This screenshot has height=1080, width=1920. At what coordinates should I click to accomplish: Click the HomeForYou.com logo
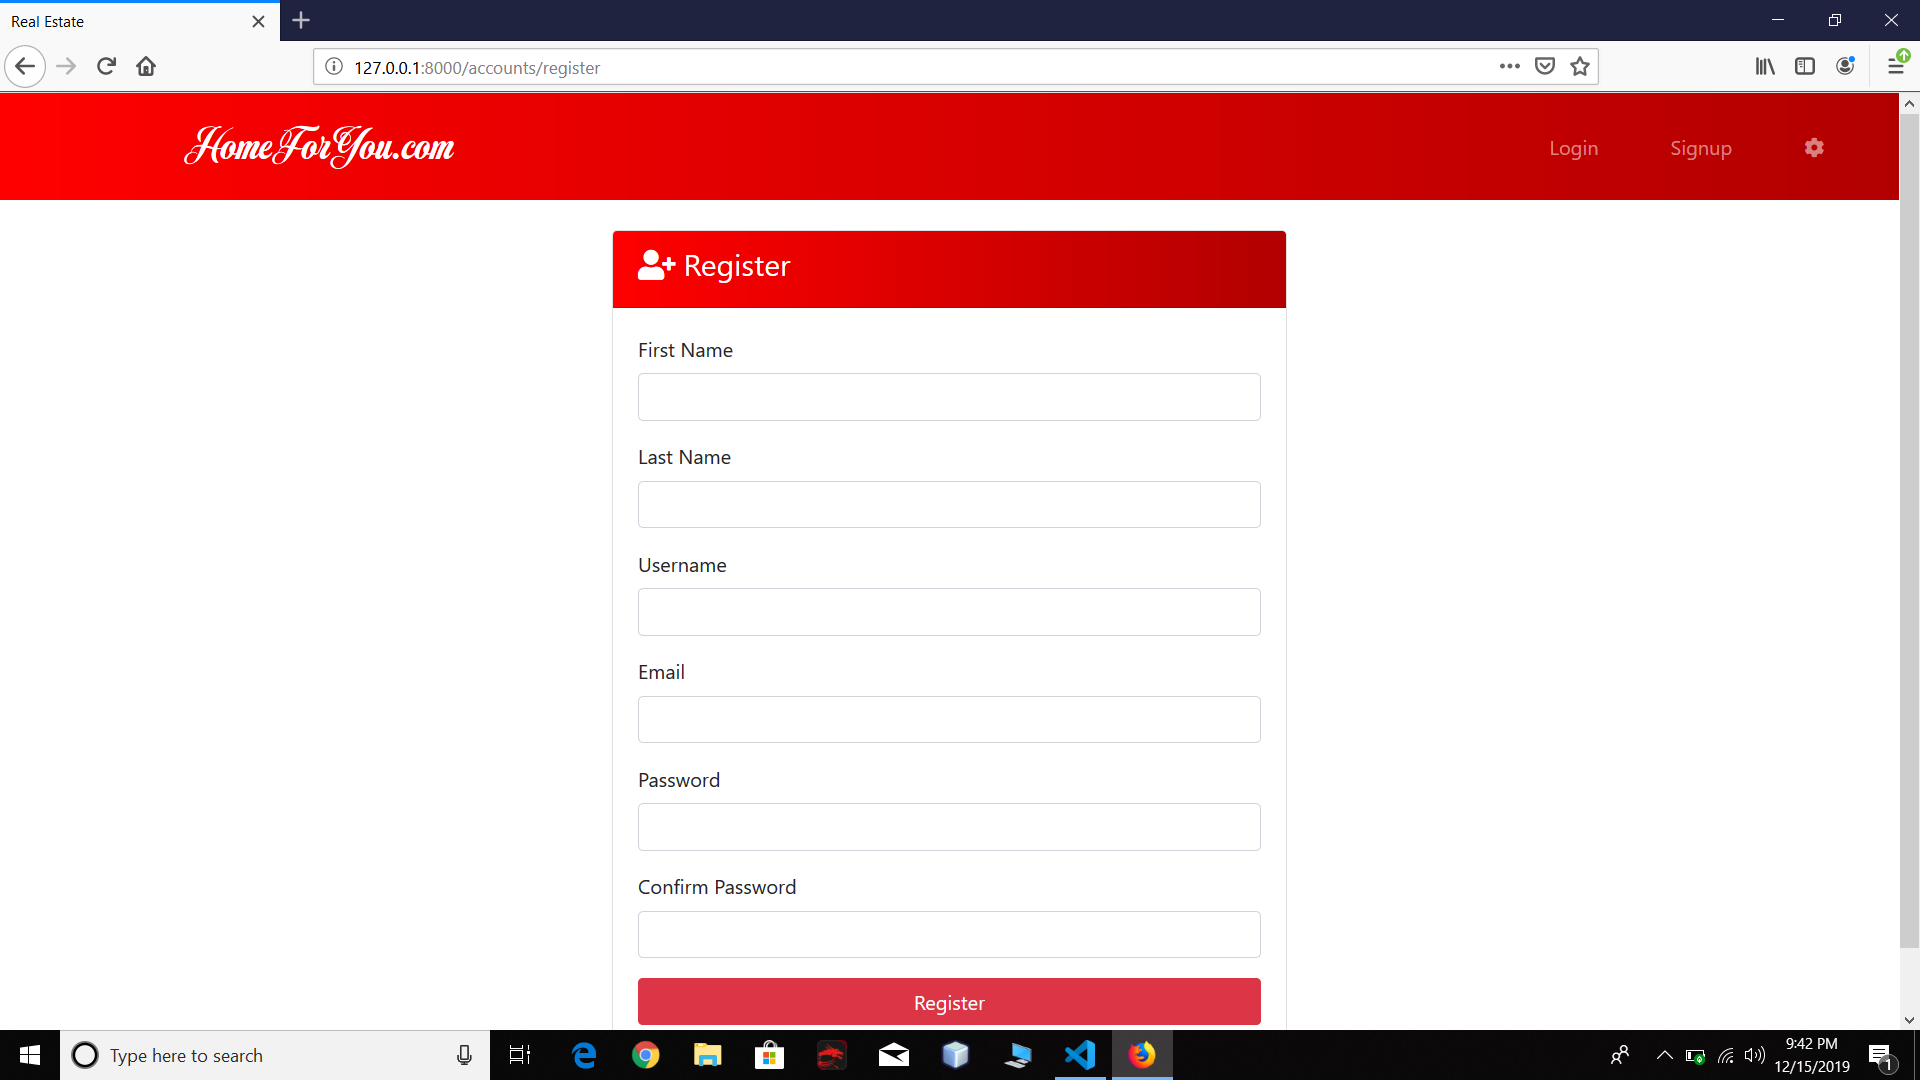319,147
